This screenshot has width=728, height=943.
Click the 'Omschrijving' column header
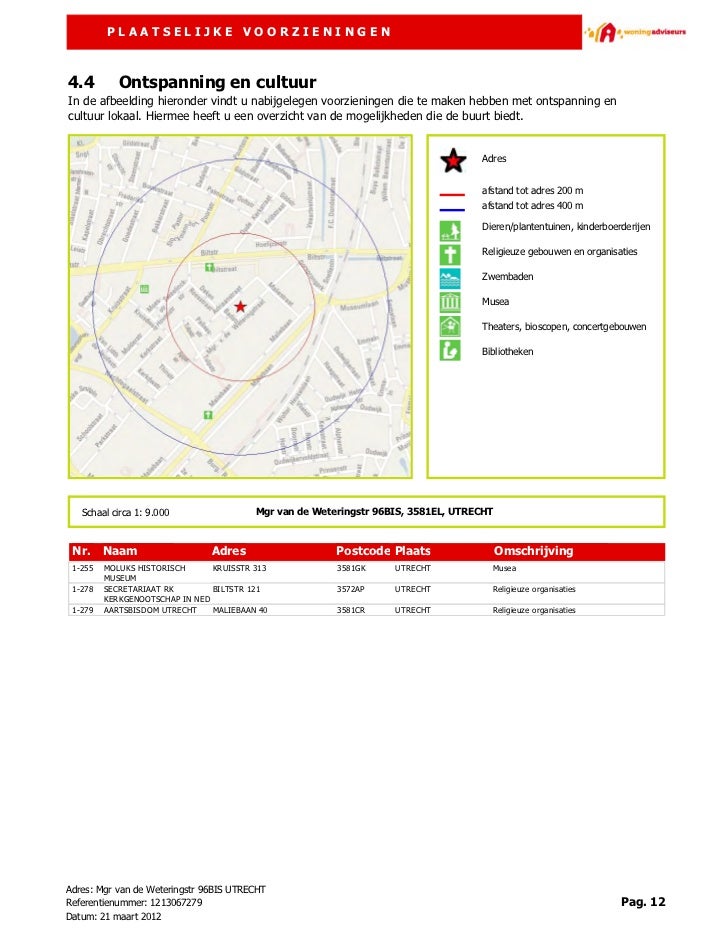pyautogui.click(x=533, y=551)
